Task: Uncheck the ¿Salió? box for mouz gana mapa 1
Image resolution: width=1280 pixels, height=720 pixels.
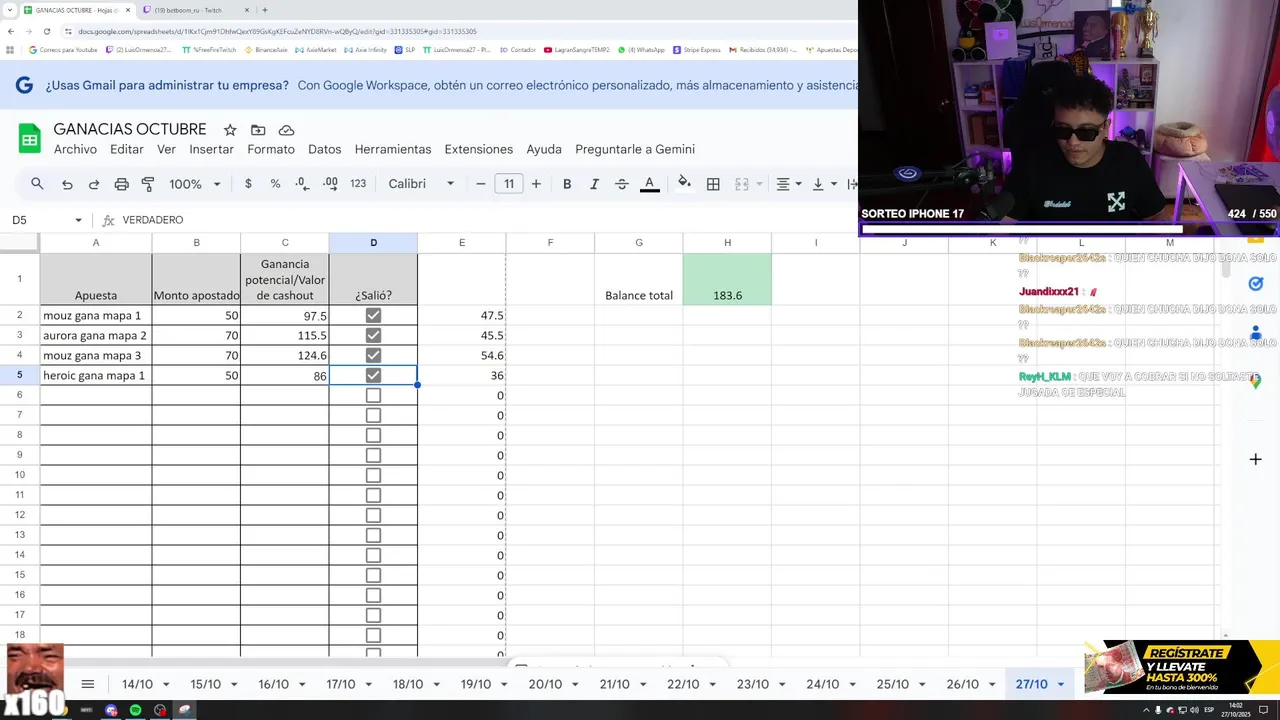Action: pos(373,315)
